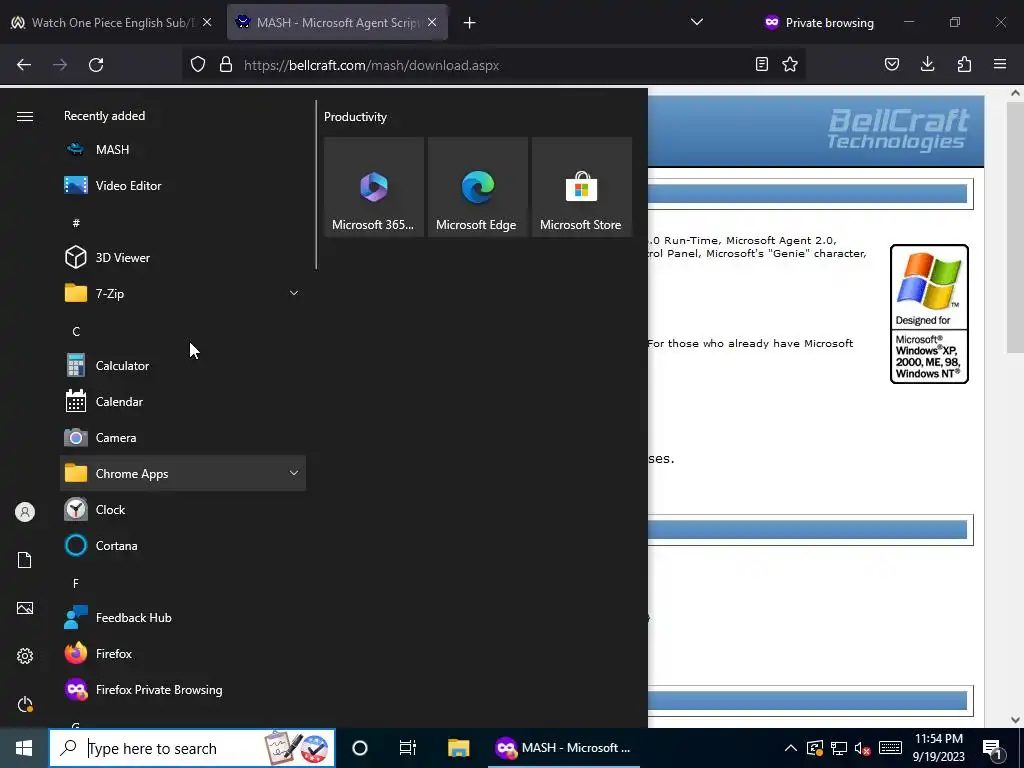Open Calendar app
The image size is (1024, 768).
[x=183, y=402]
